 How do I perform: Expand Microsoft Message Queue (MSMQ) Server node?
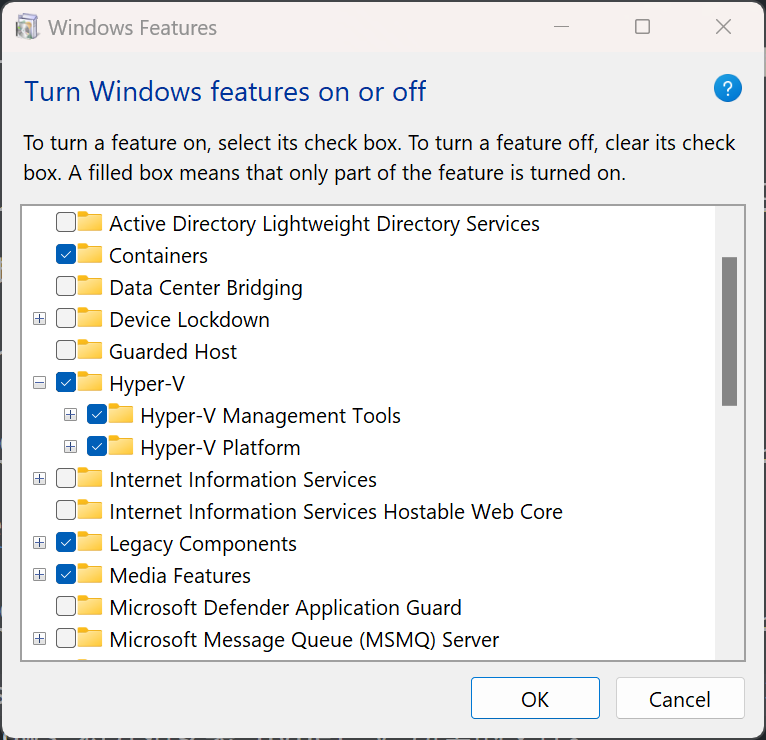click(x=40, y=639)
